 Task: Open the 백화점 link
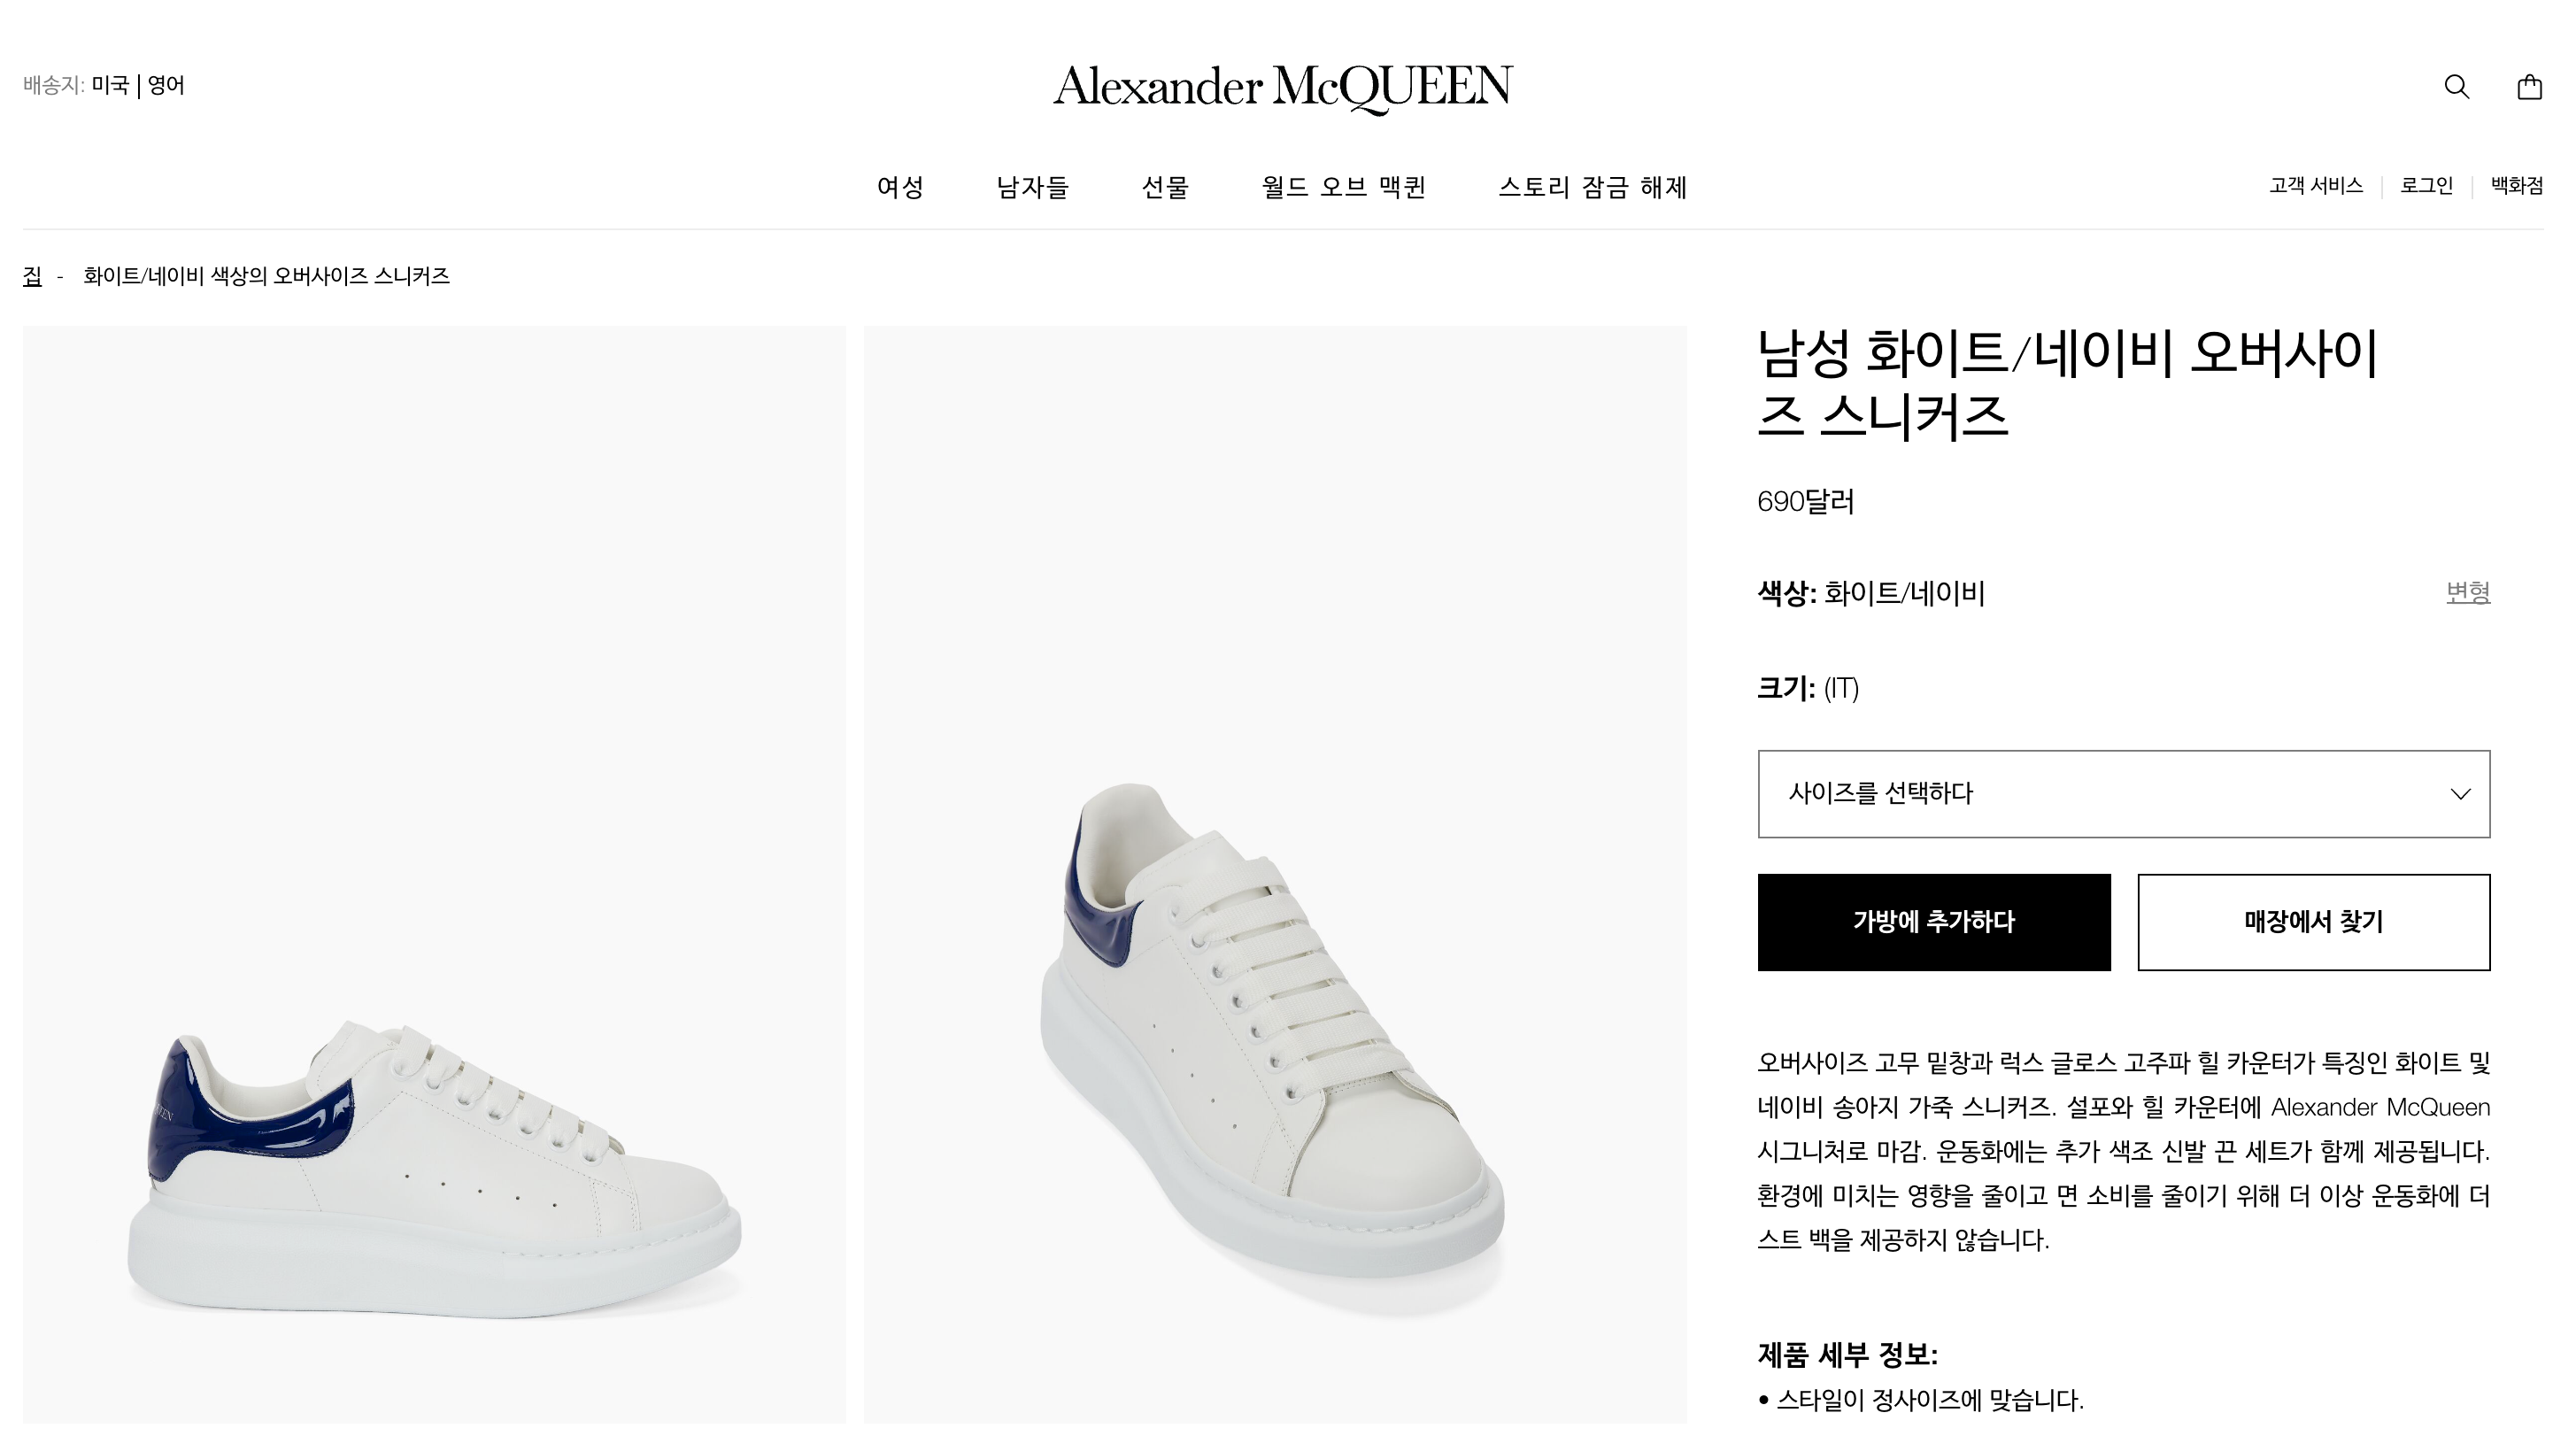2516,186
